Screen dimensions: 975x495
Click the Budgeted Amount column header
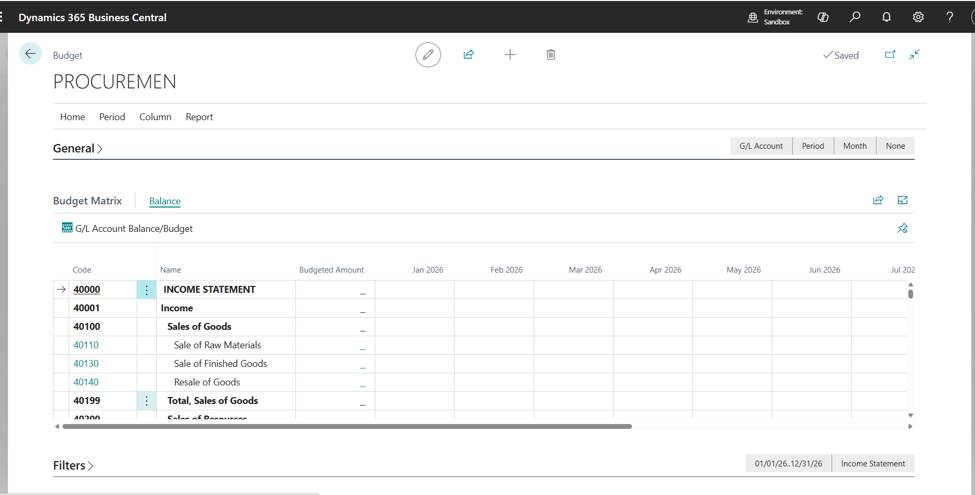click(331, 270)
